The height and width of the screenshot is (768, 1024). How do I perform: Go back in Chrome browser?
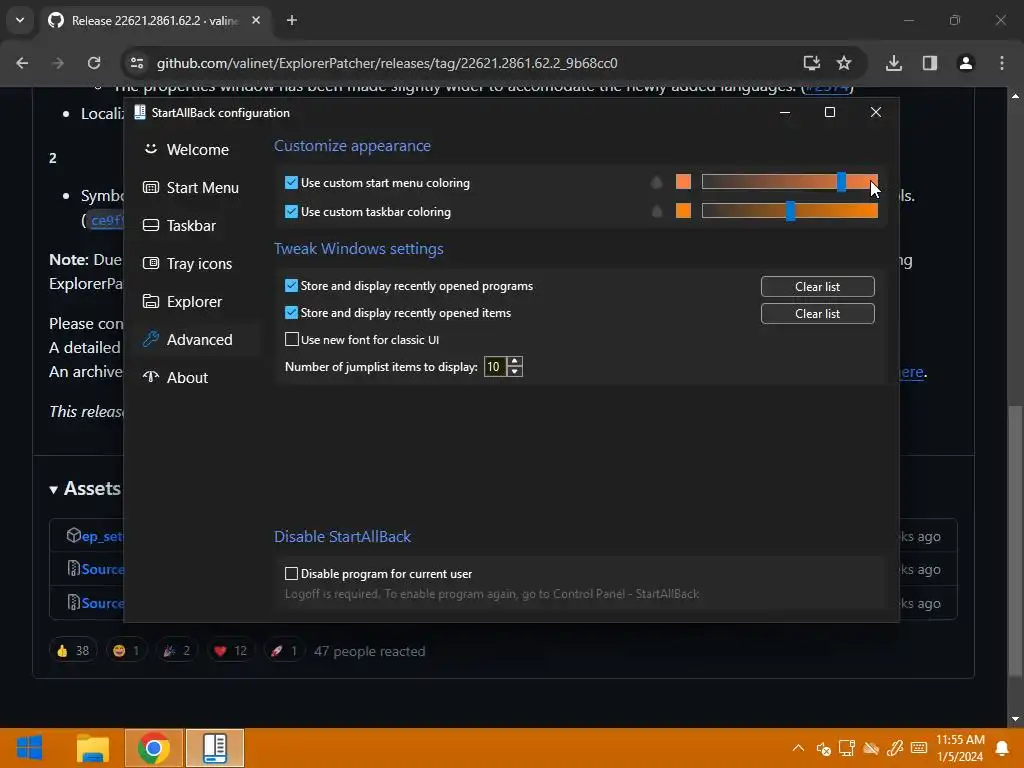pyautogui.click(x=22, y=63)
